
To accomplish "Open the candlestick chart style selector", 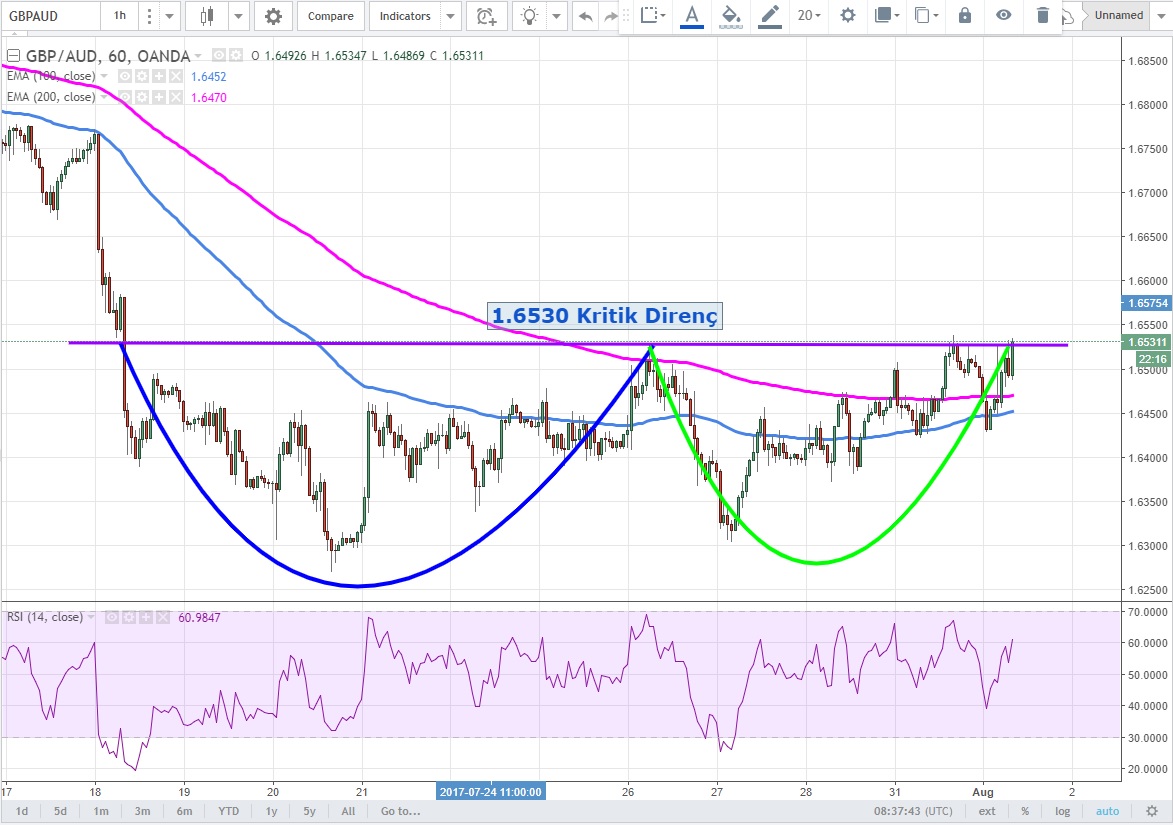I will (208, 16).
